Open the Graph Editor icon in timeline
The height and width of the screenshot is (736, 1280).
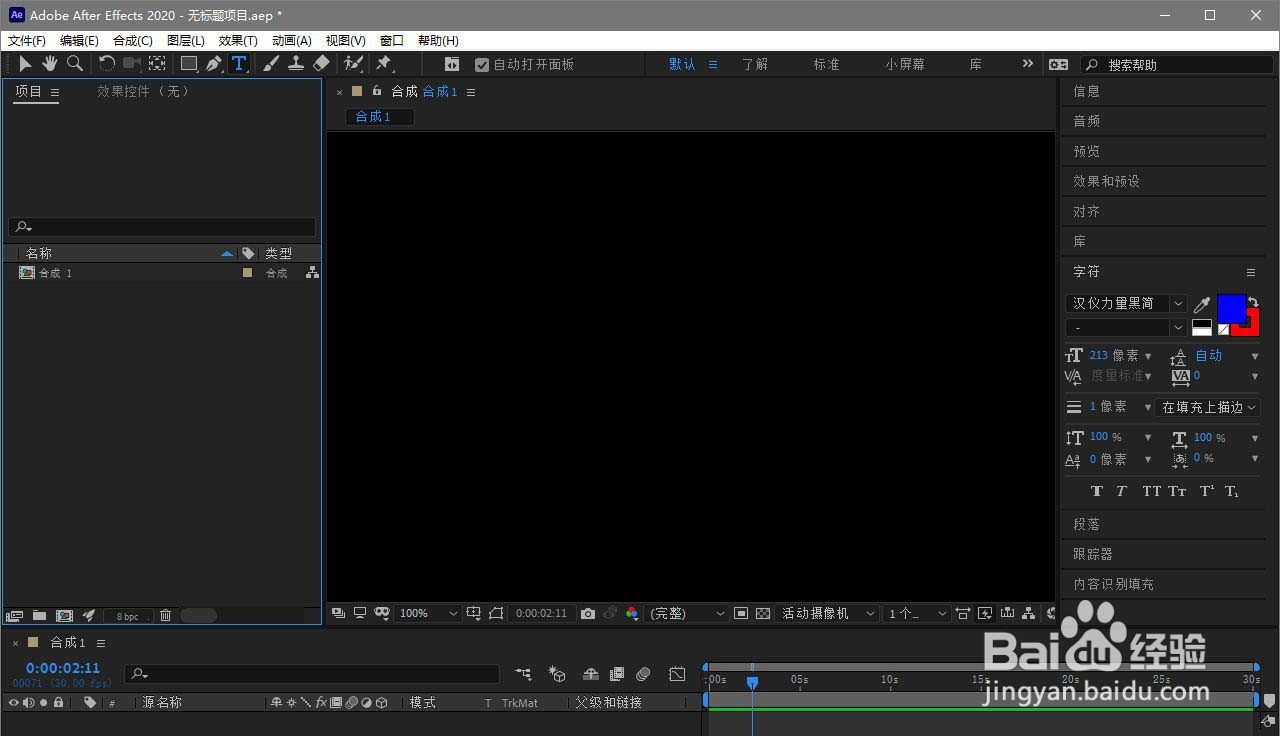point(677,674)
